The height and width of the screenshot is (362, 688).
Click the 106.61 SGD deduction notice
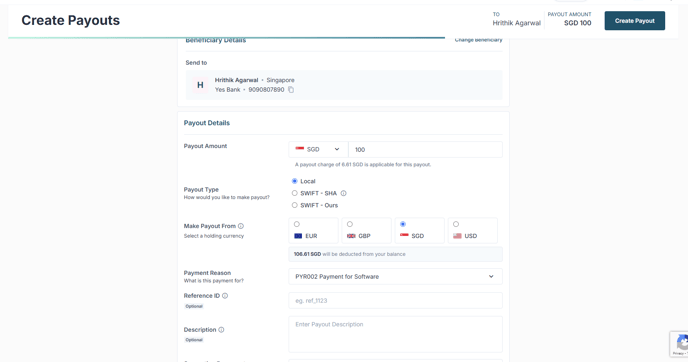[x=395, y=254]
